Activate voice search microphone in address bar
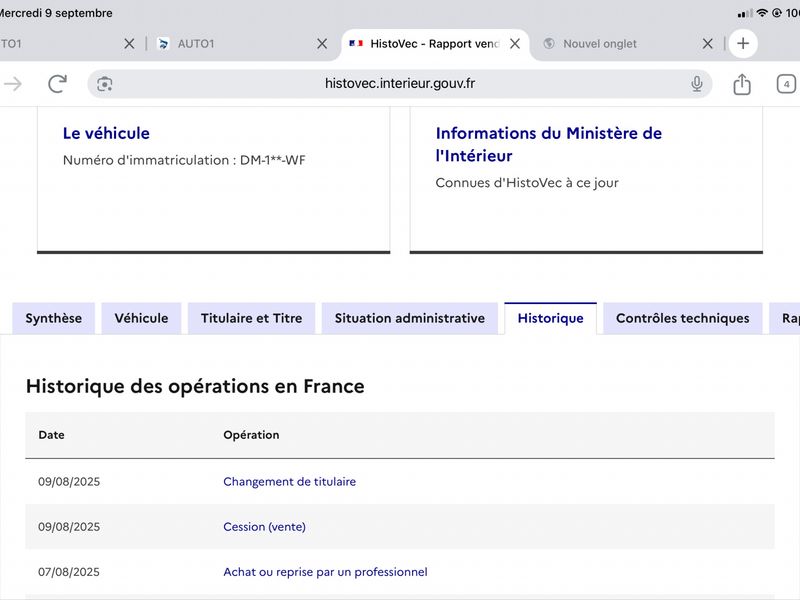This screenshot has height=600, width=800. point(696,84)
